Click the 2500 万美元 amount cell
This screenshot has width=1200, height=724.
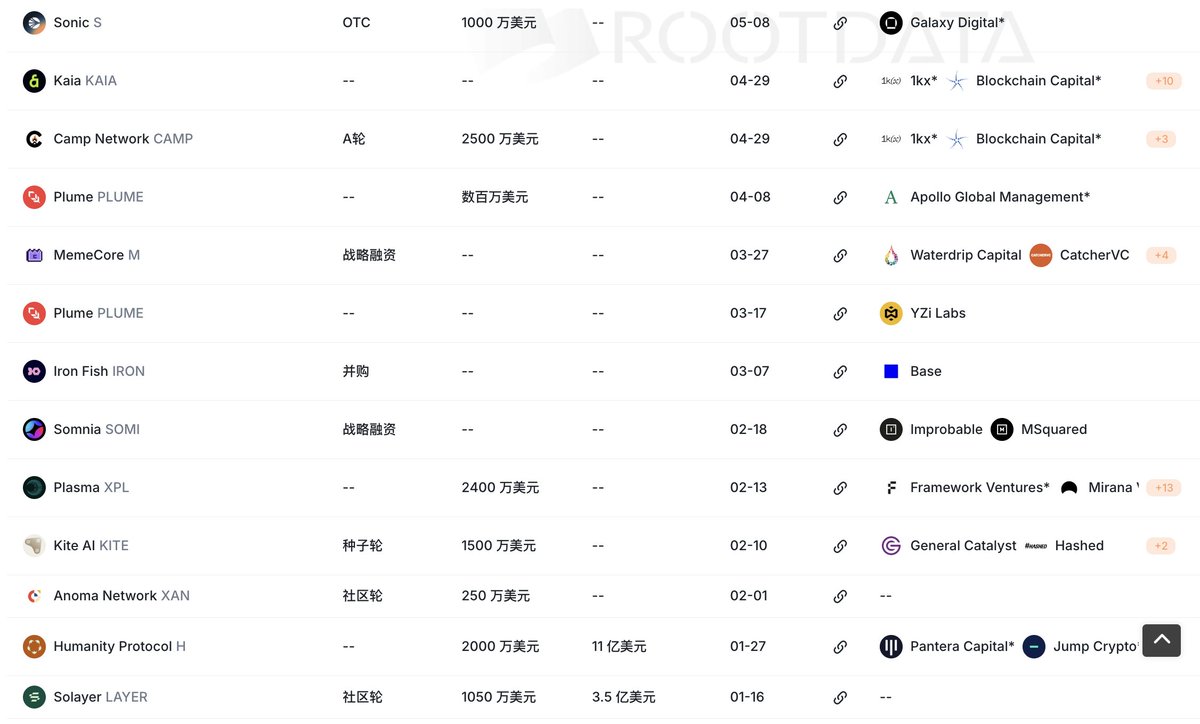click(x=500, y=139)
